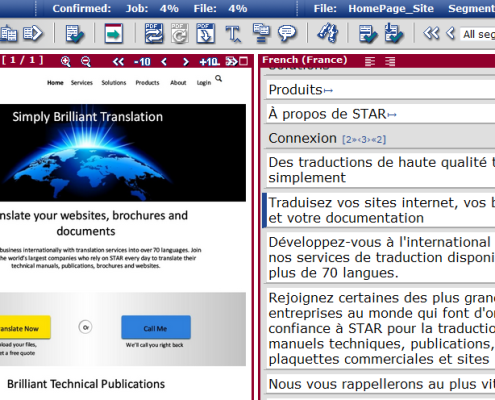Advance ten PDF pages with +10
This screenshot has width=495, height=400.
click(x=209, y=62)
